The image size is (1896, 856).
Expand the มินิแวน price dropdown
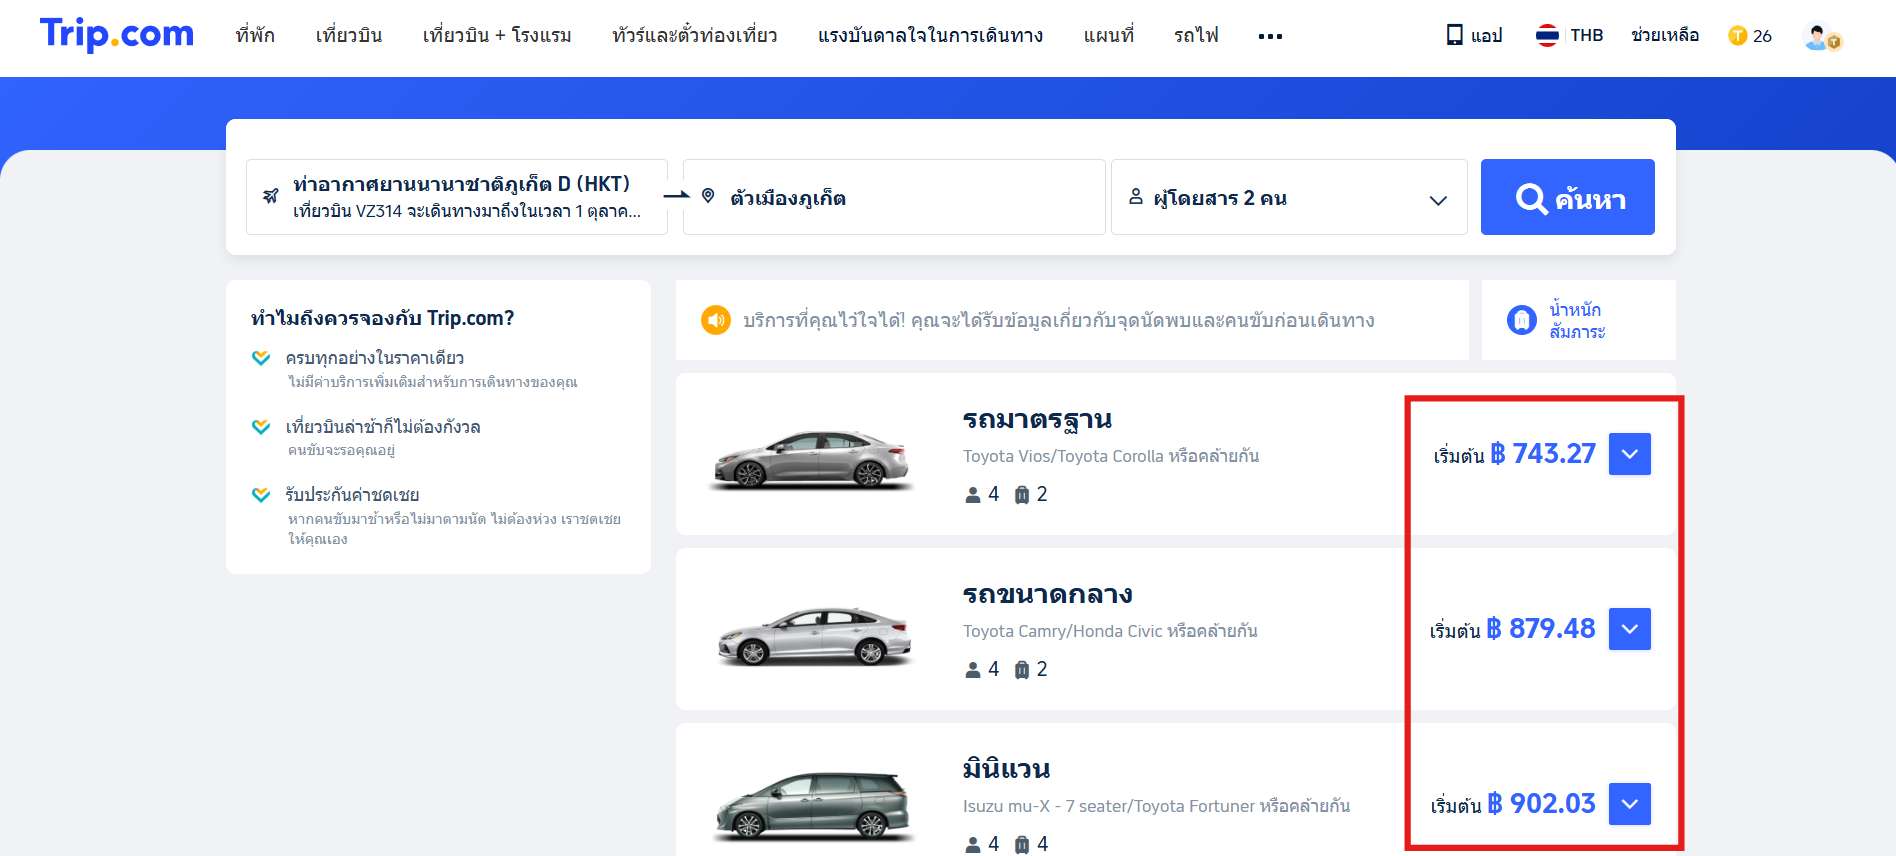1630,804
